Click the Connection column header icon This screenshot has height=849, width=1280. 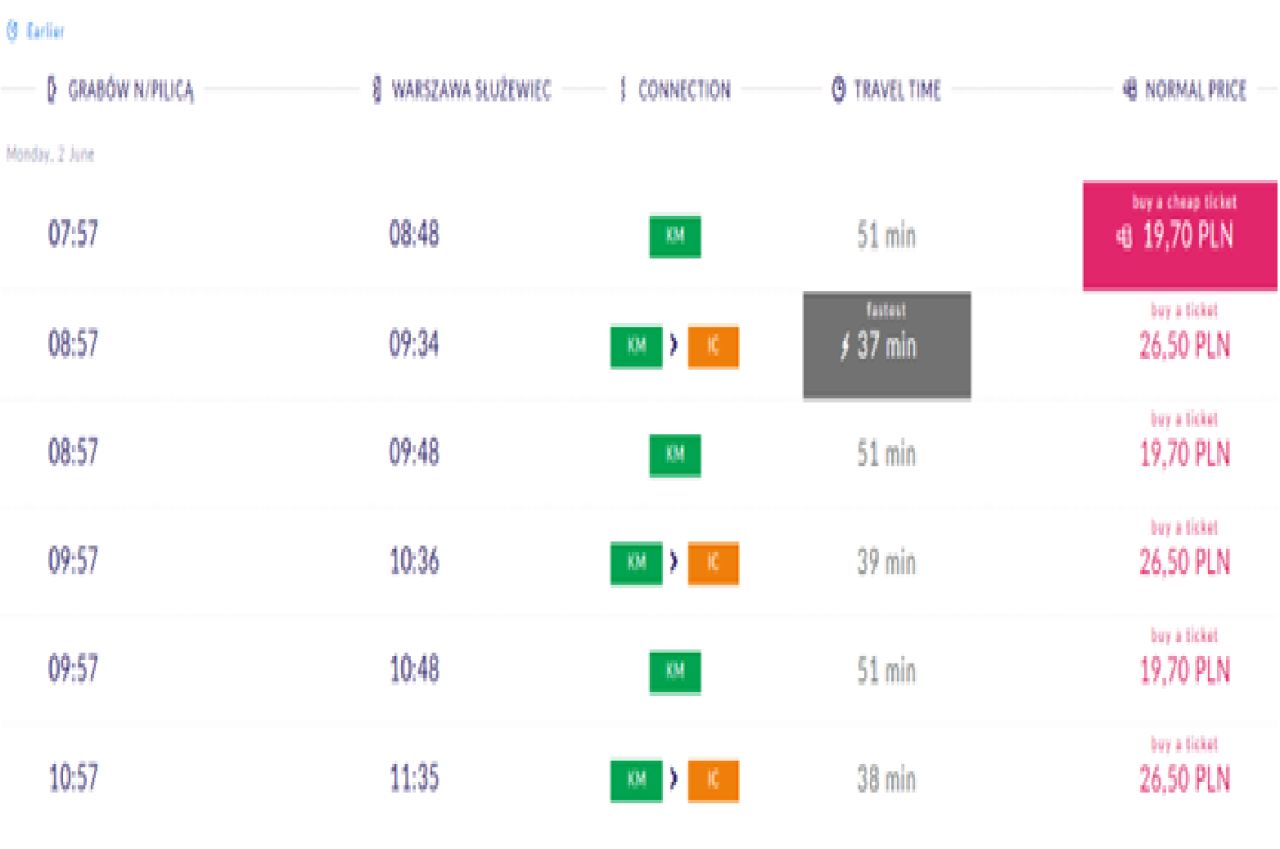coord(623,91)
